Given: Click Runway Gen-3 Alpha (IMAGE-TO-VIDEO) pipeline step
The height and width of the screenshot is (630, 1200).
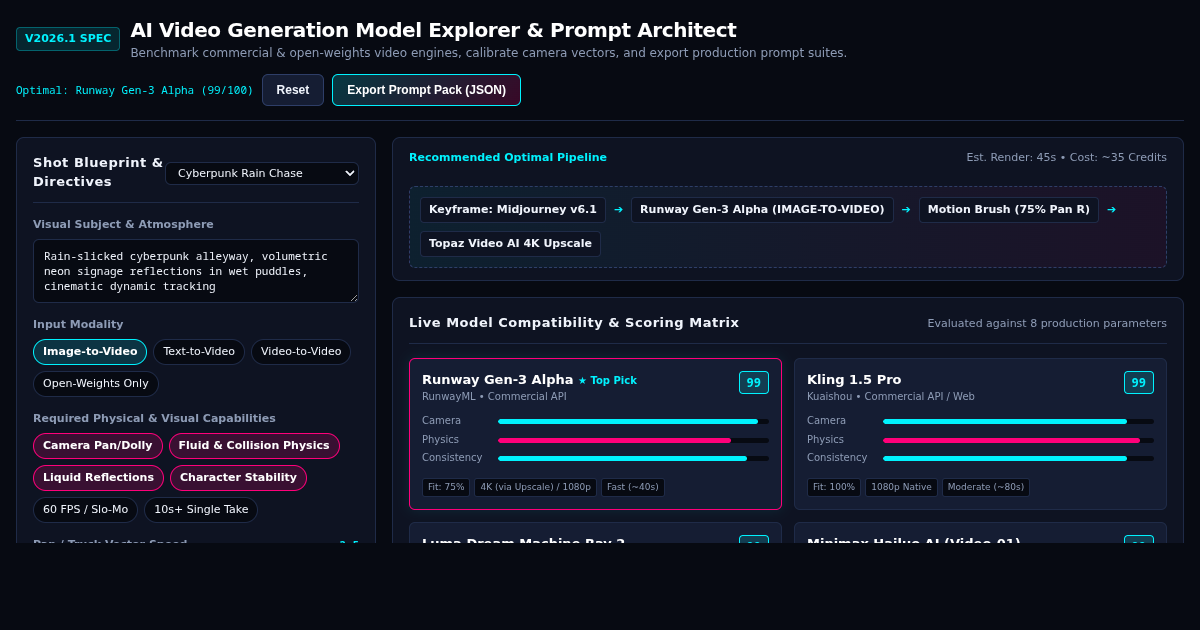Looking at the screenshot, I should click(762, 210).
